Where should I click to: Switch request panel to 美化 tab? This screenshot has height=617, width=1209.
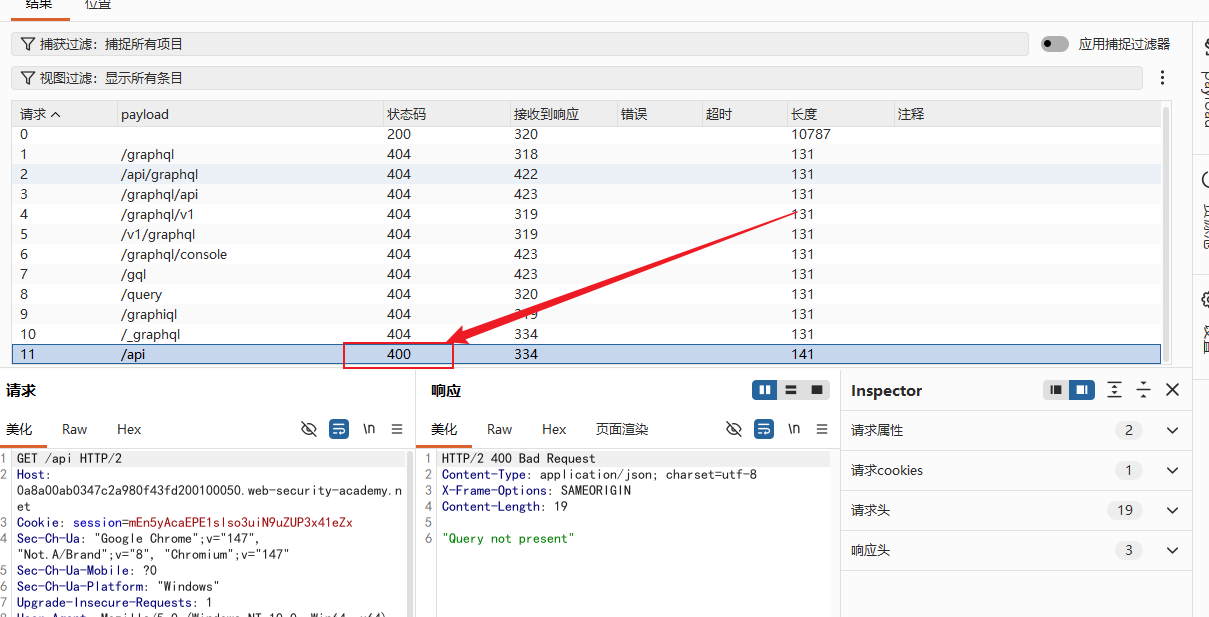tap(19, 429)
